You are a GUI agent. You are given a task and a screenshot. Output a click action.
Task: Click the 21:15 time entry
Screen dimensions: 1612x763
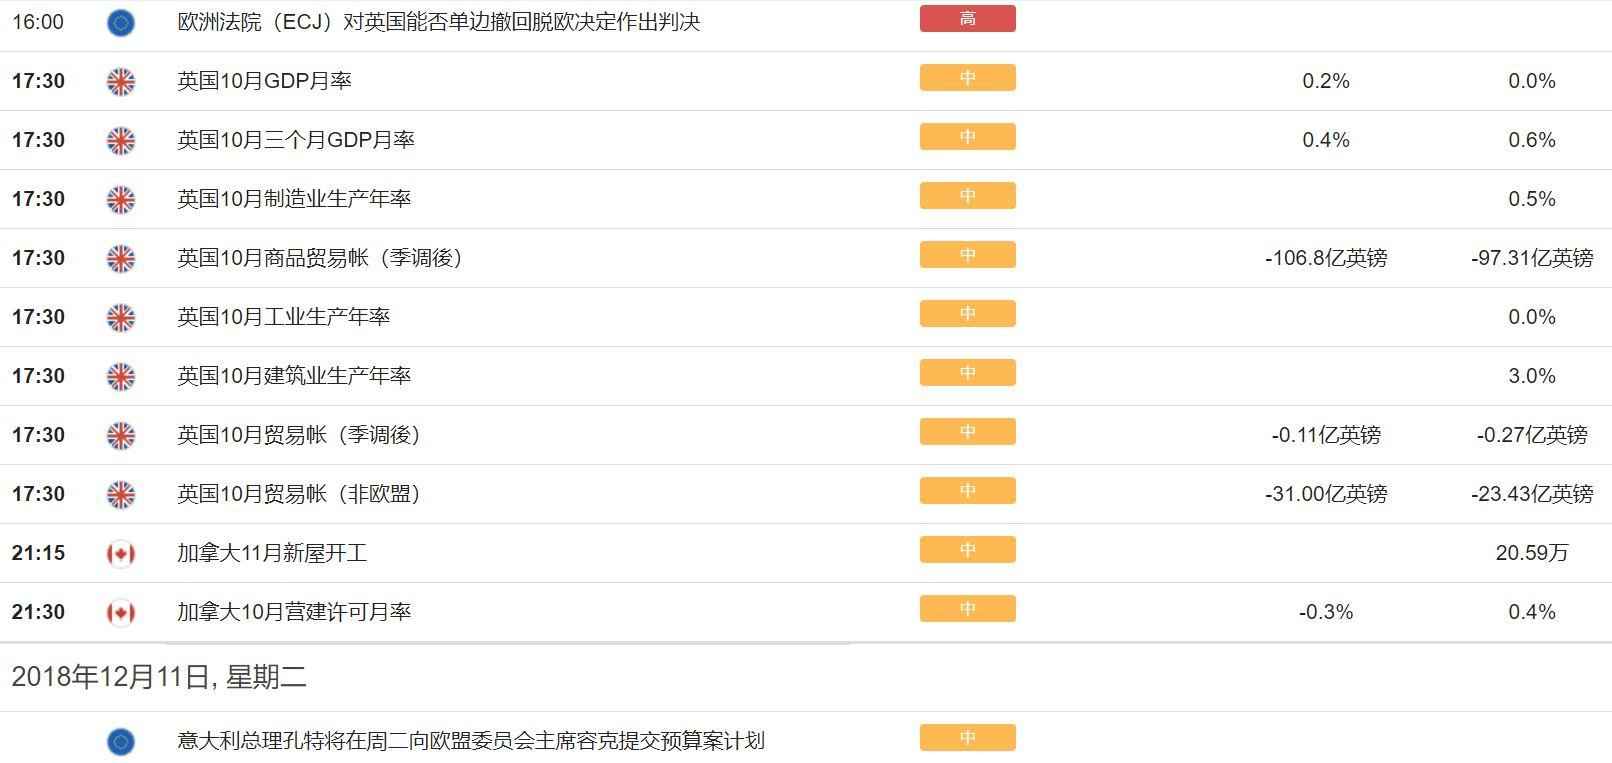click(38, 553)
